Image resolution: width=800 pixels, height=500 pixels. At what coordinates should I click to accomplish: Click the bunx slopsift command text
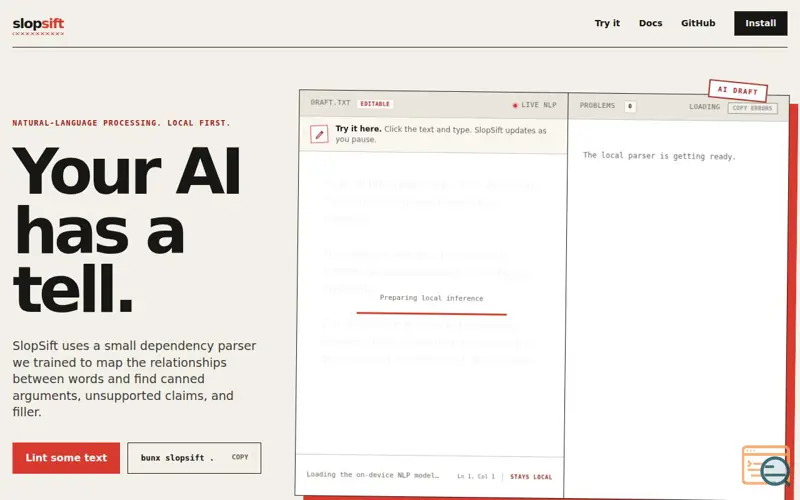coord(177,458)
